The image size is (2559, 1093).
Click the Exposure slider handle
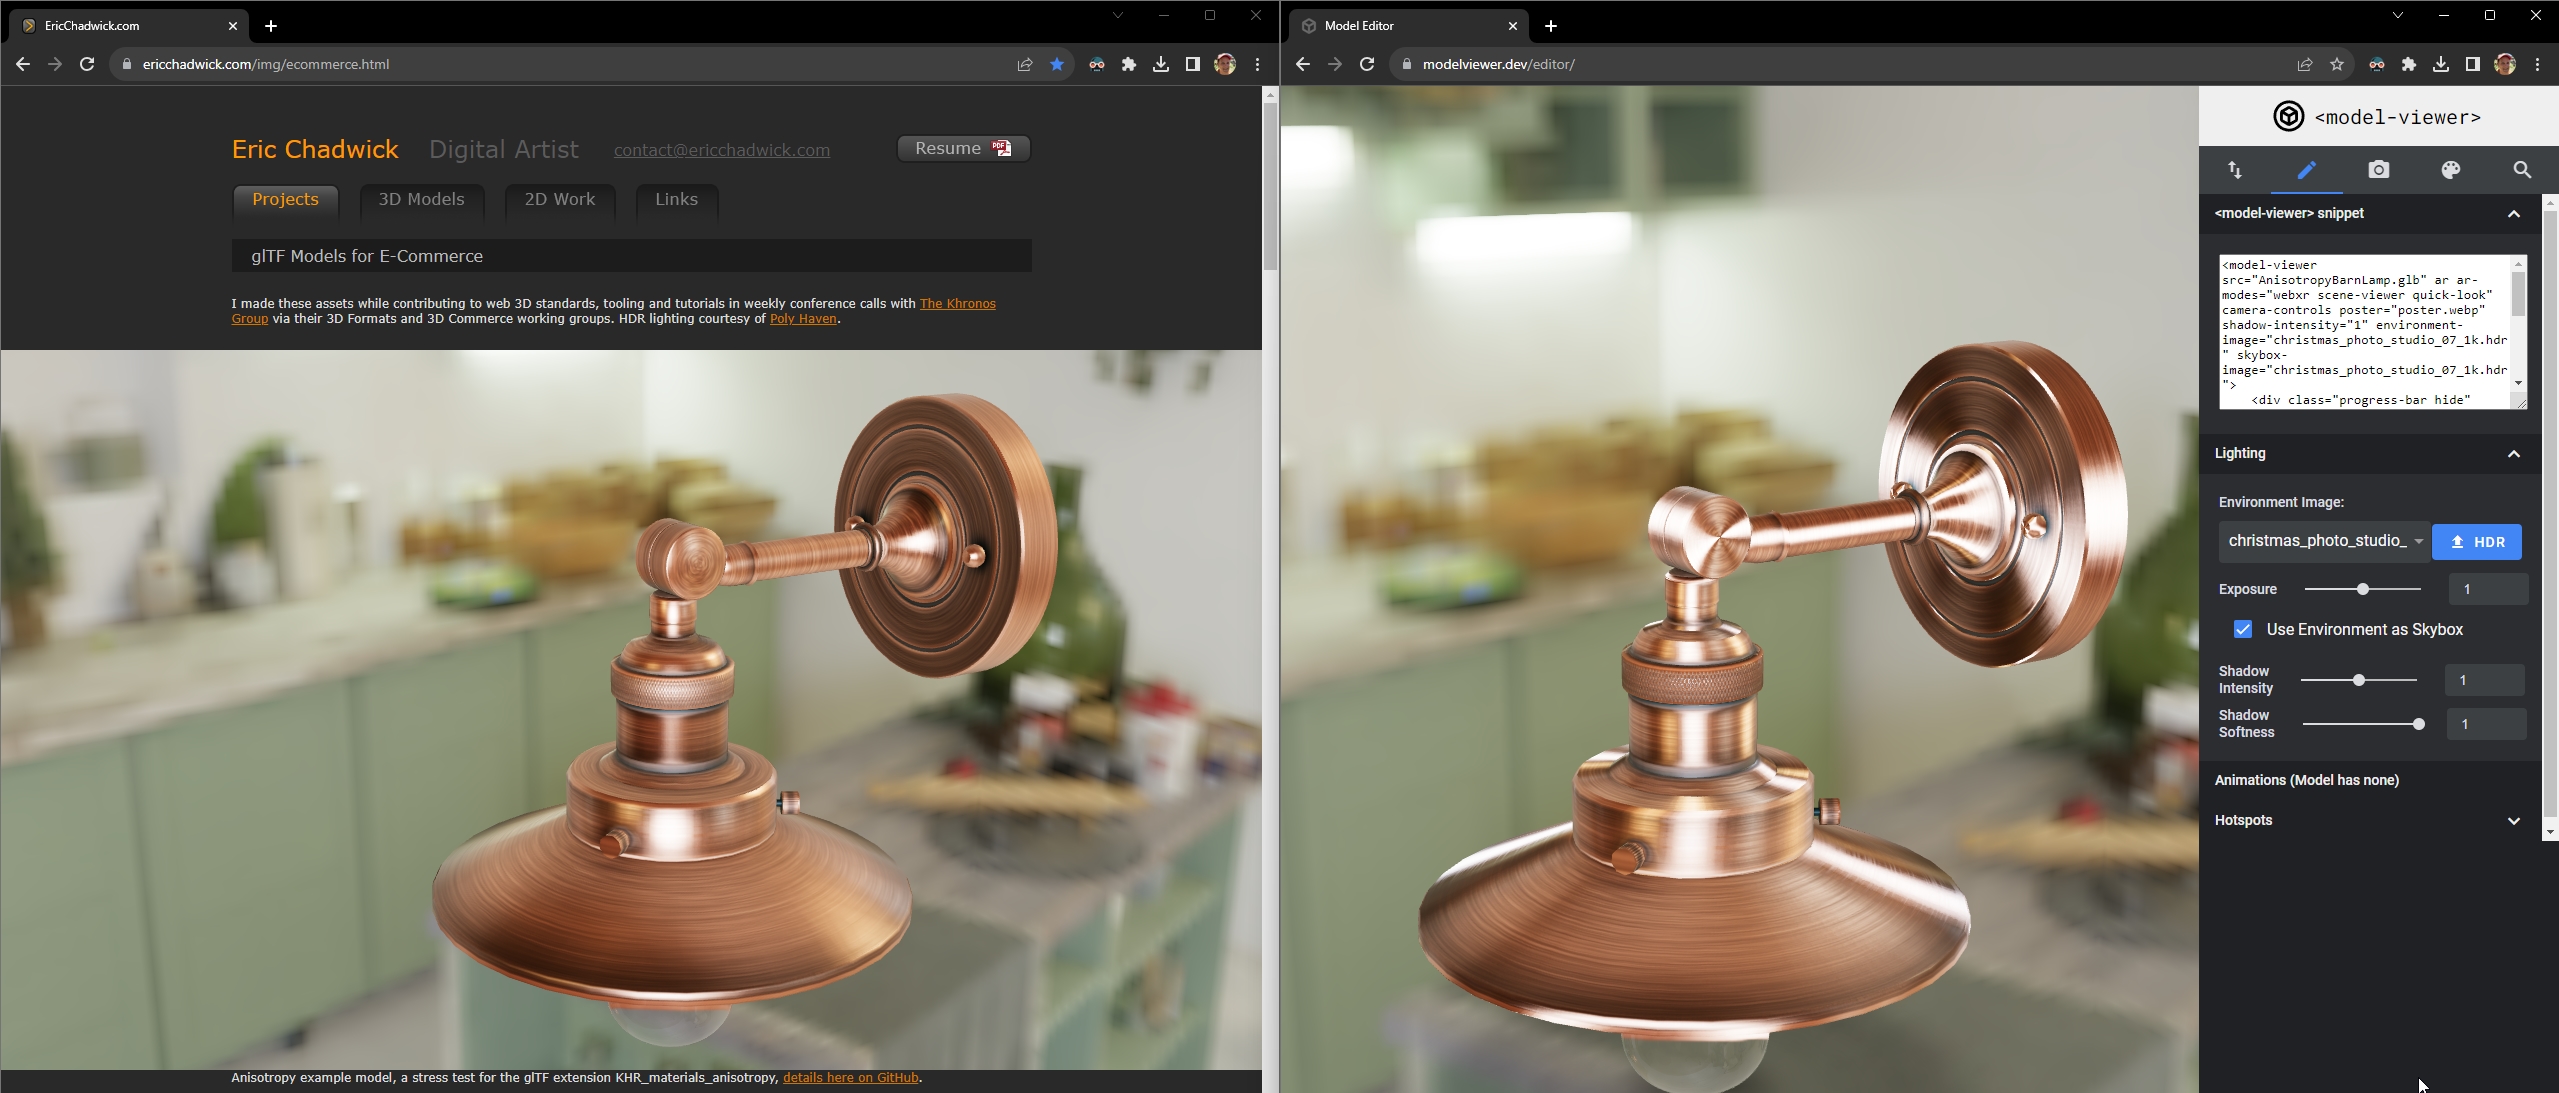[x=2361, y=589]
